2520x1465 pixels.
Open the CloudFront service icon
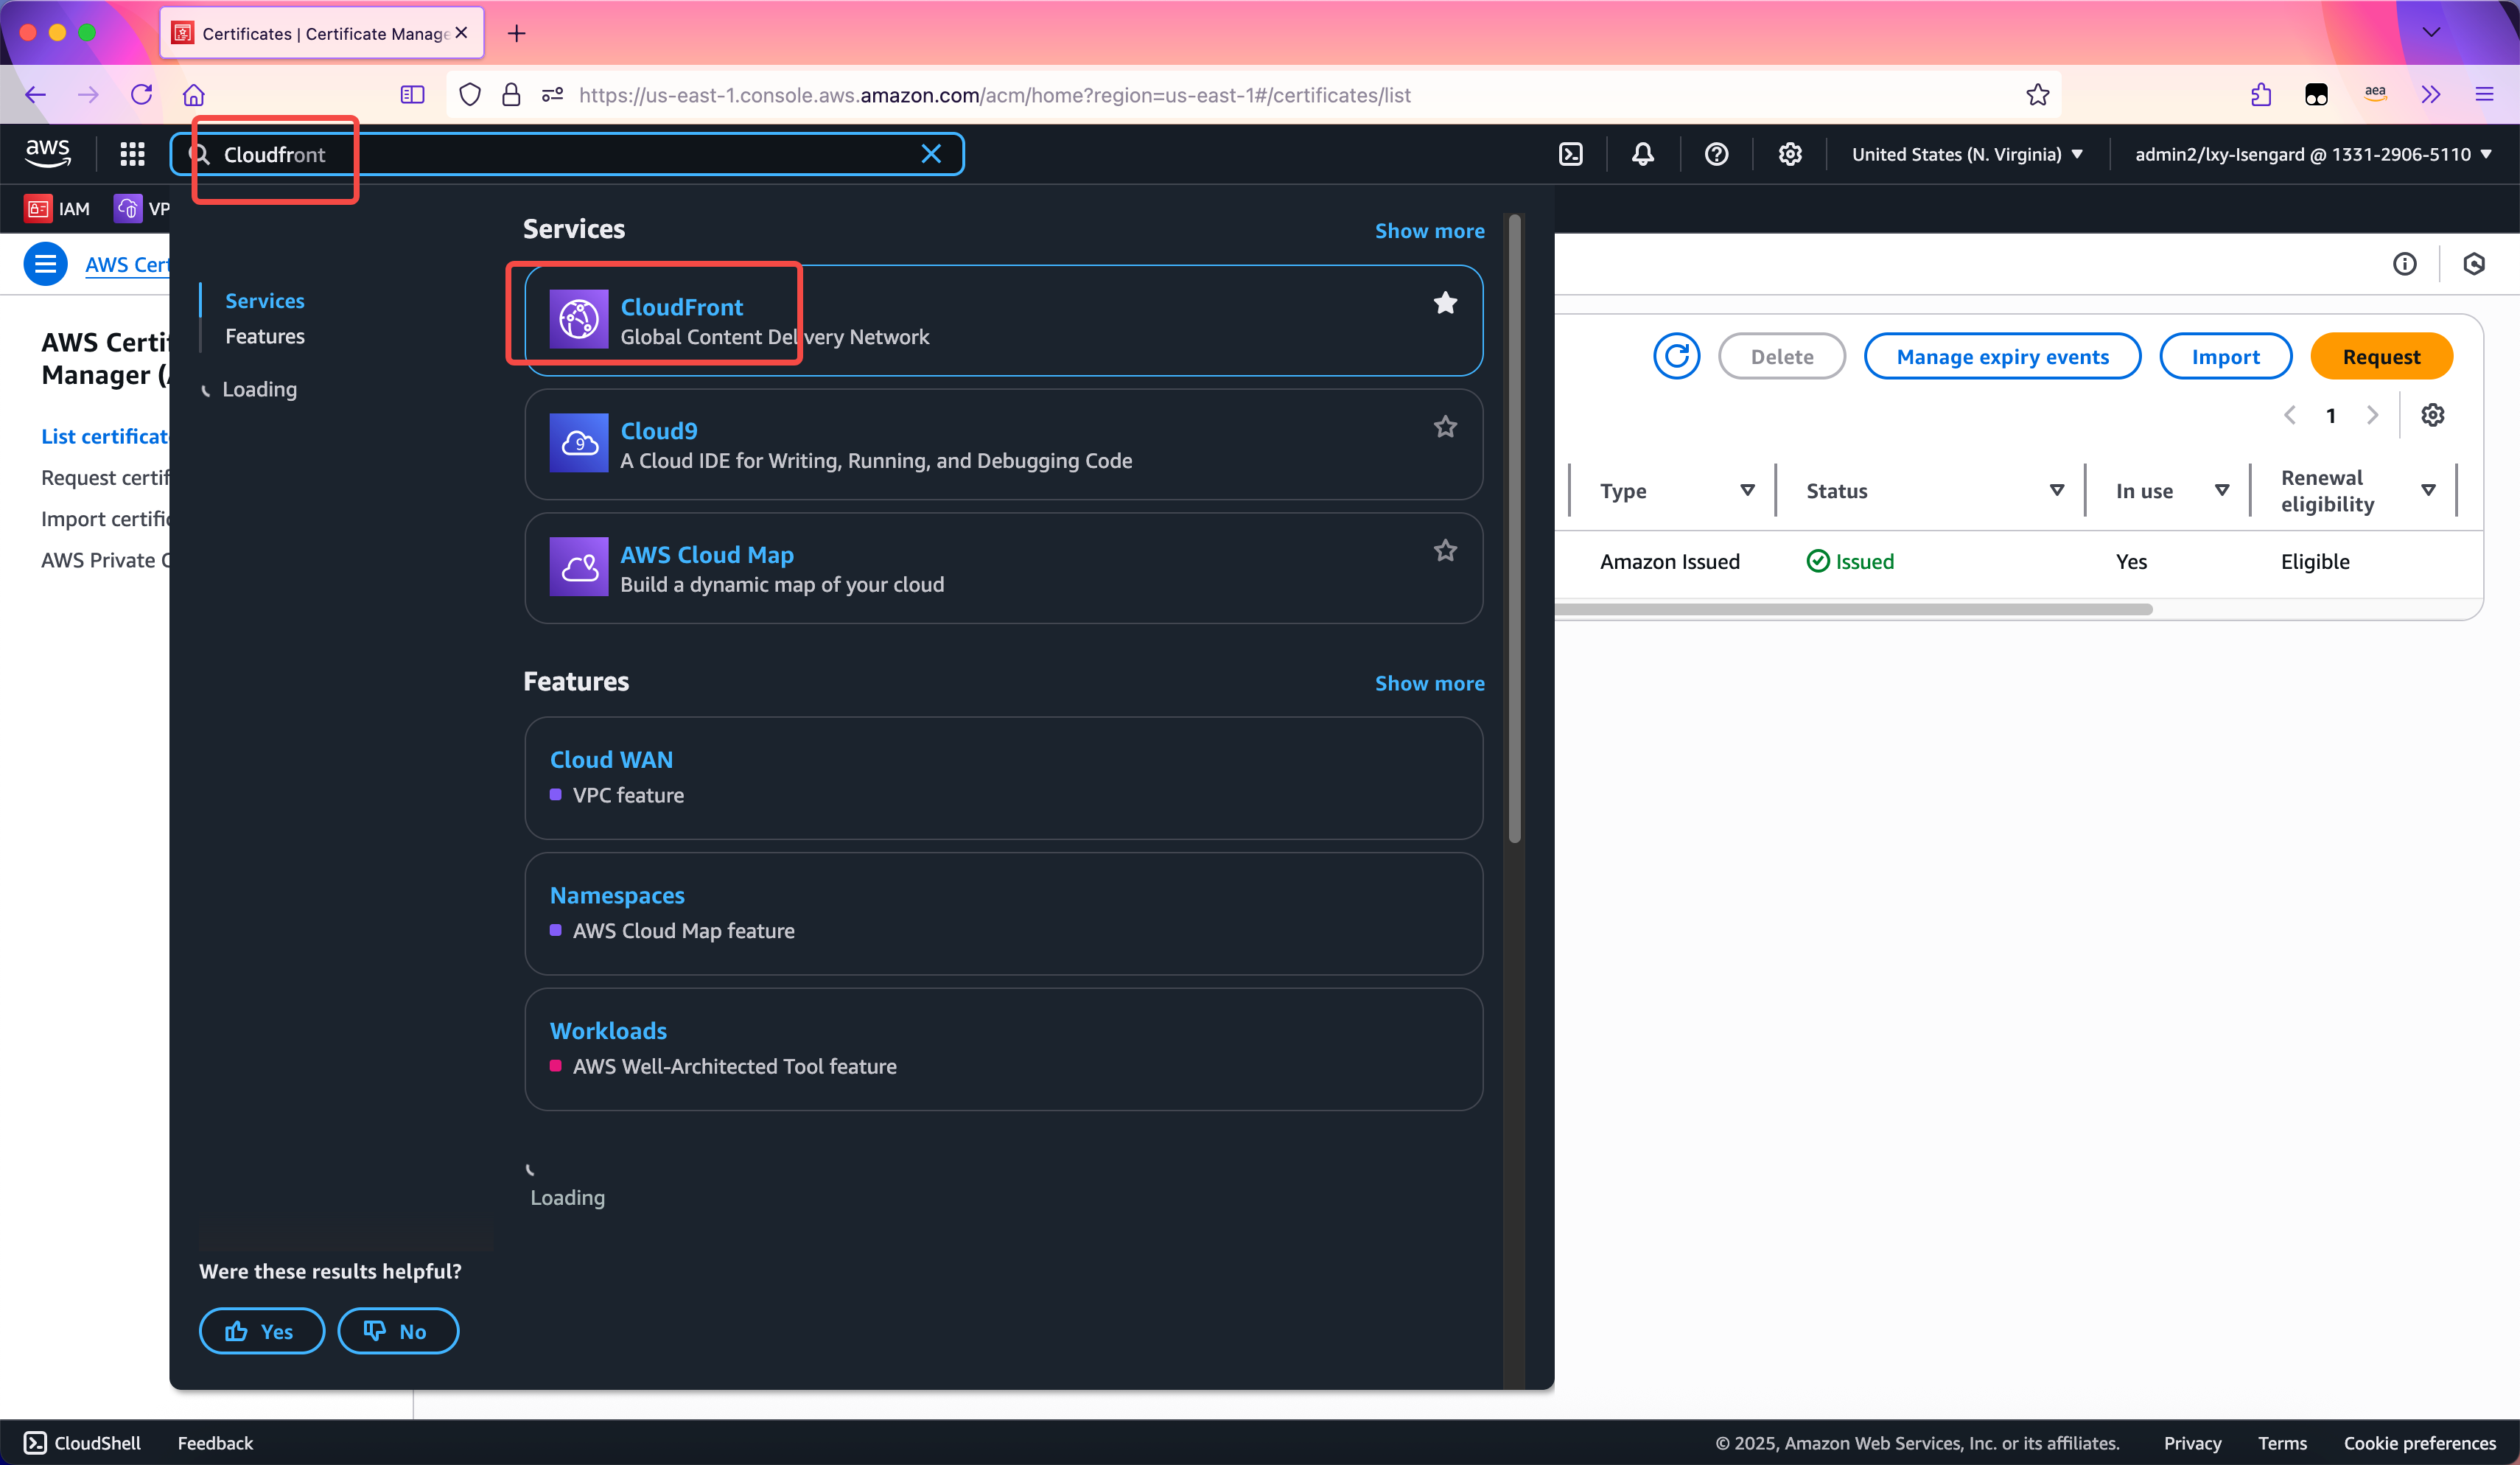pos(579,320)
